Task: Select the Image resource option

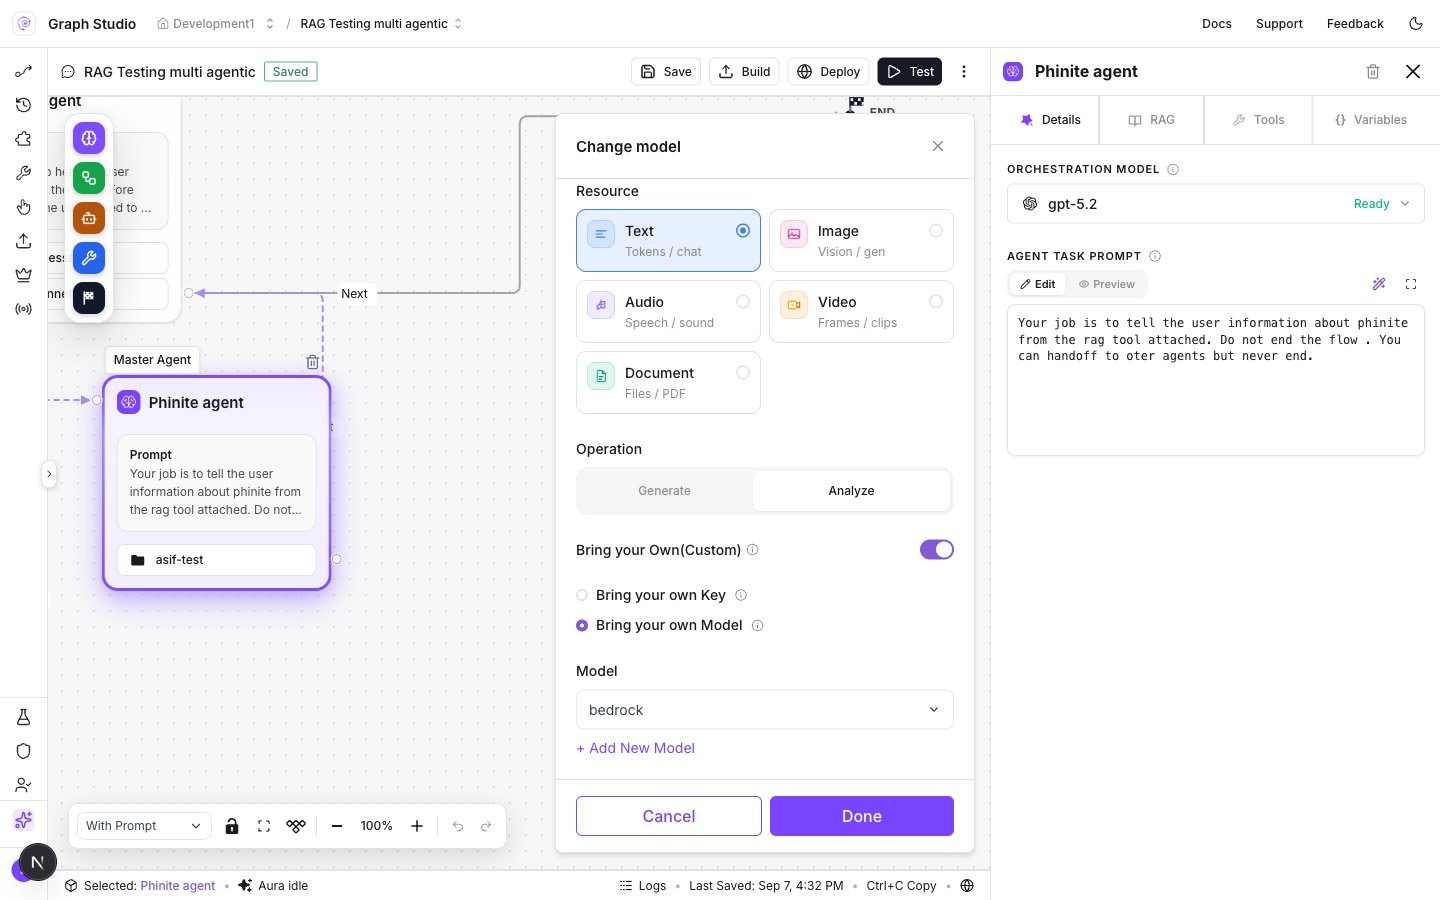Action: tap(861, 240)
